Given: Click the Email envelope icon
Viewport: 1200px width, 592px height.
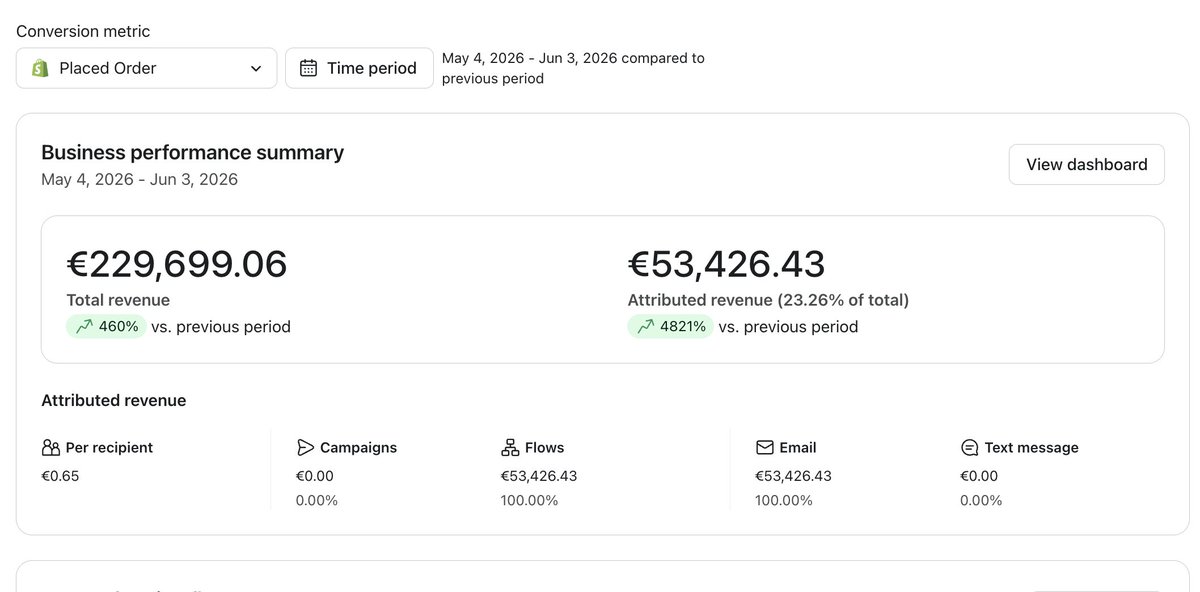Looking at the screenshot, I should (765, 447).
